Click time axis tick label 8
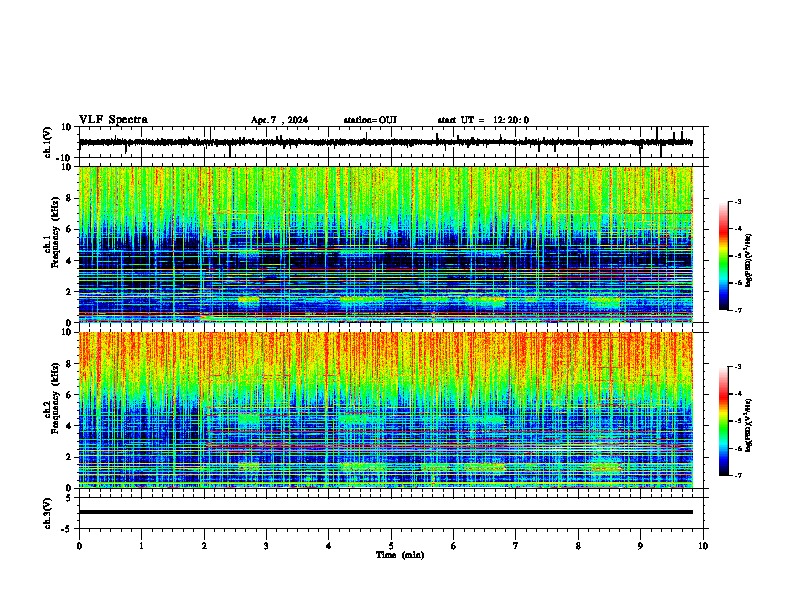Screen dimensions: 792x612 pos(578,546)
